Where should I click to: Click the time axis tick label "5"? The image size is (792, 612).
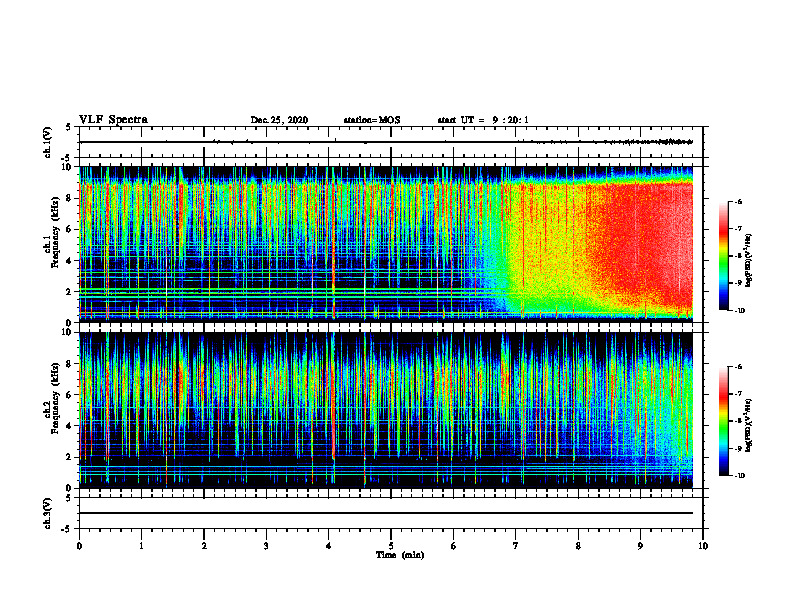(x=391, y=546)
